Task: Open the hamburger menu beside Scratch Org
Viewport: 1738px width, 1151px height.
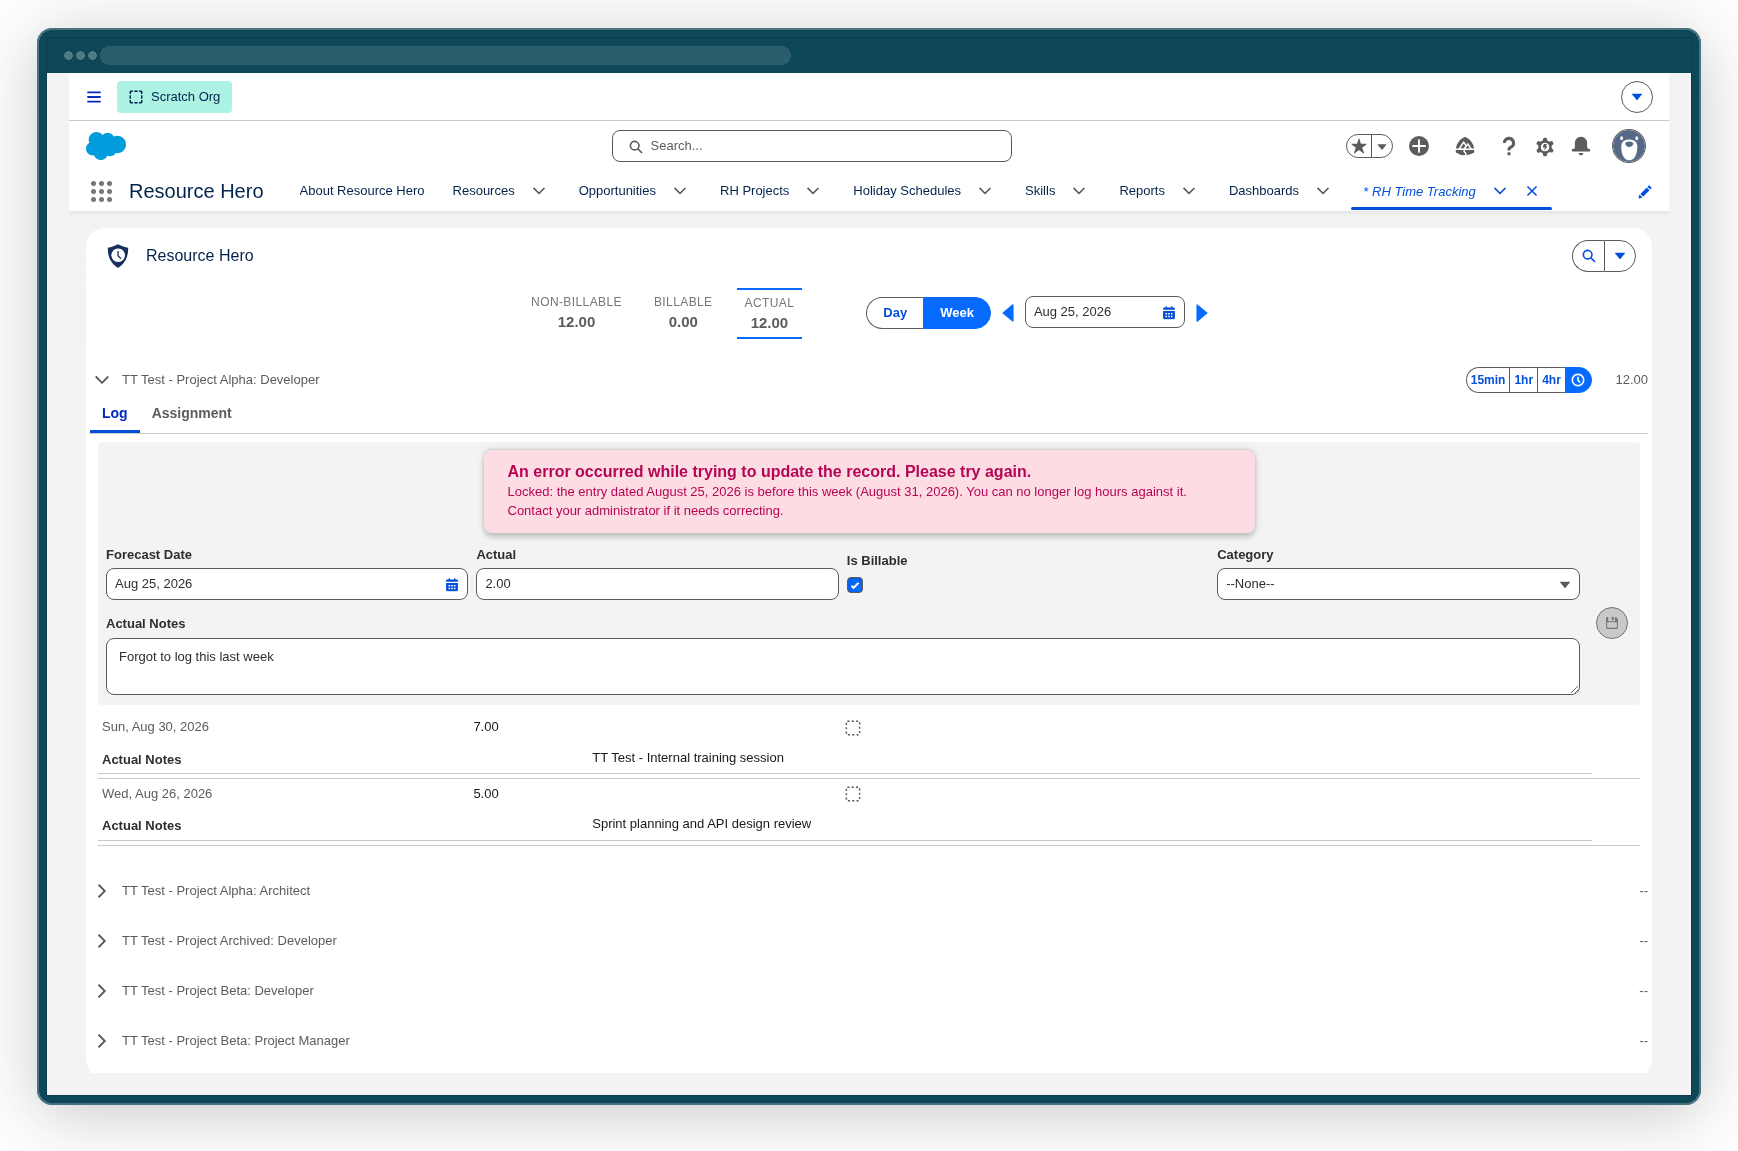Action: (94, 97)
